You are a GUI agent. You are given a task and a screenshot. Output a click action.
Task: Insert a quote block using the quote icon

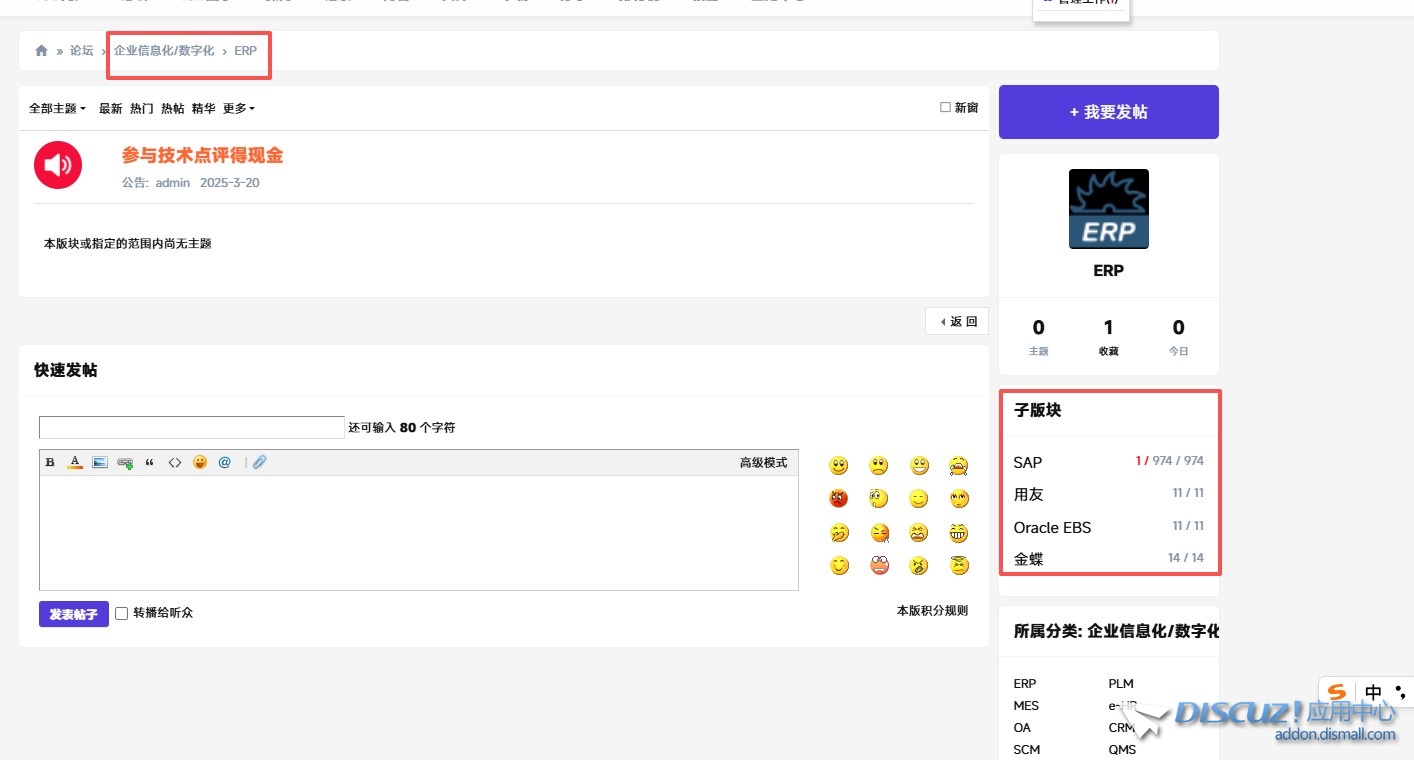pyautogui.click(x=150, y=463)
